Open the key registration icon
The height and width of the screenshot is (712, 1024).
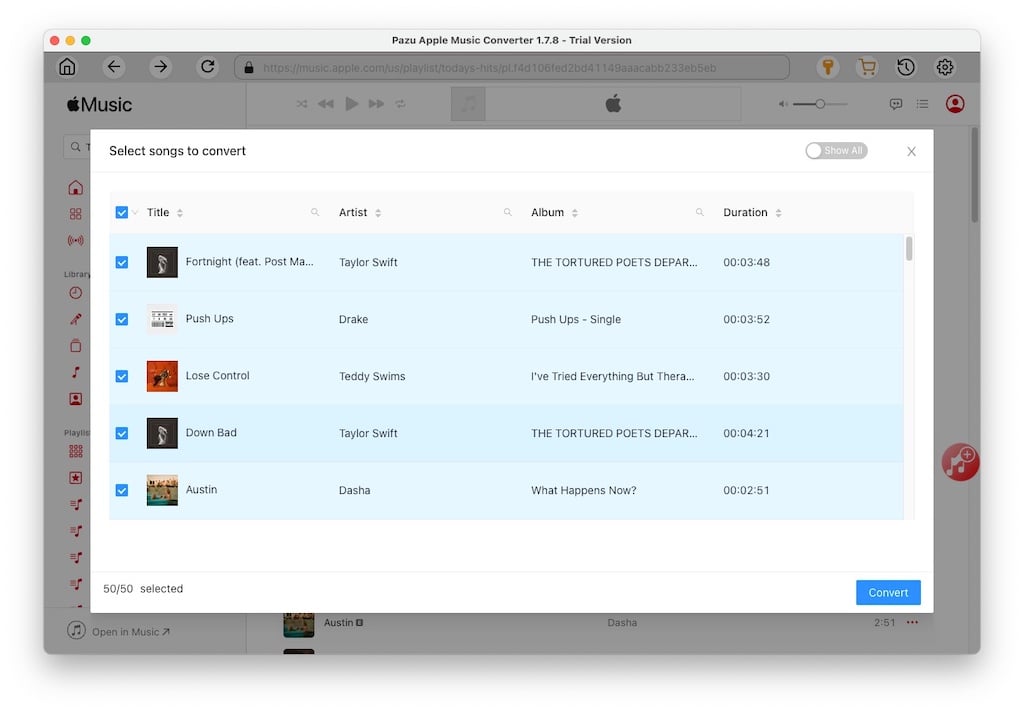pyautogui.click(x=828, y=67)
